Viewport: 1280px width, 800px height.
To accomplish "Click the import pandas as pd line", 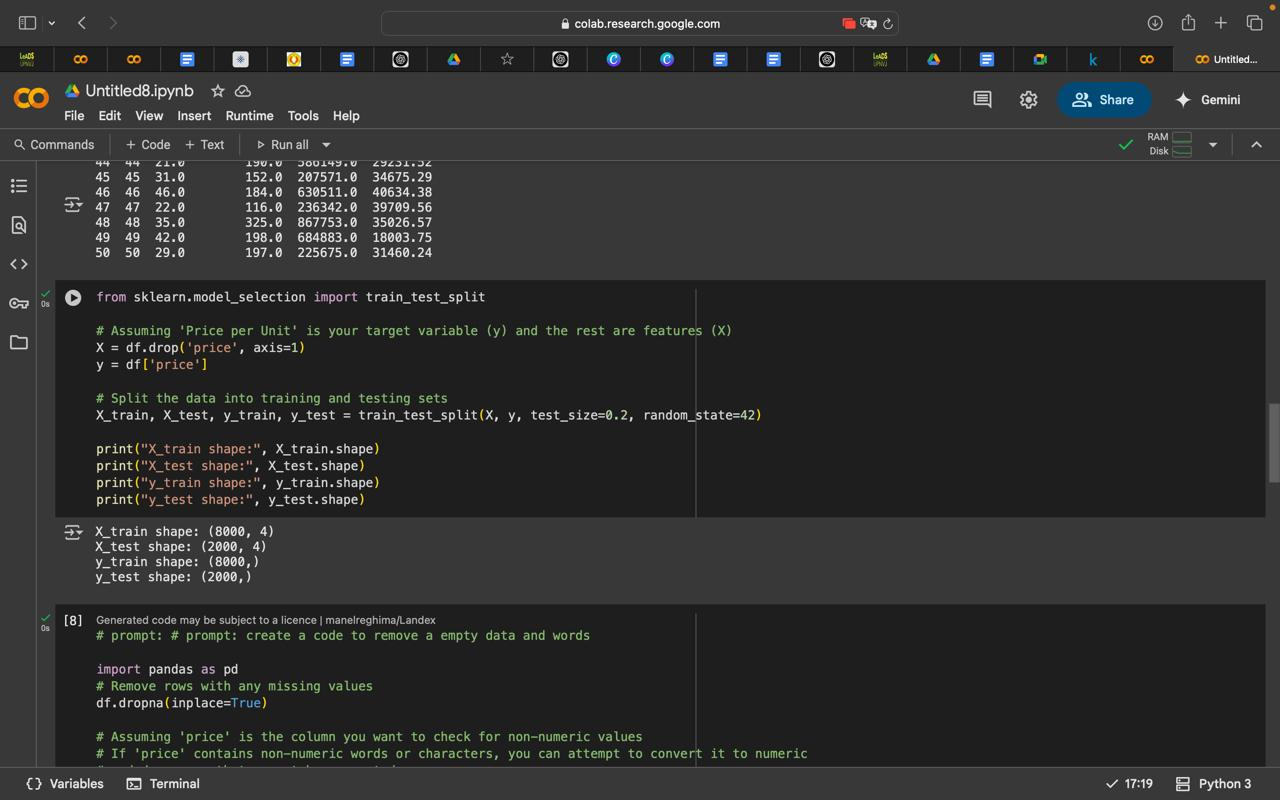I will tap(166, 669).
